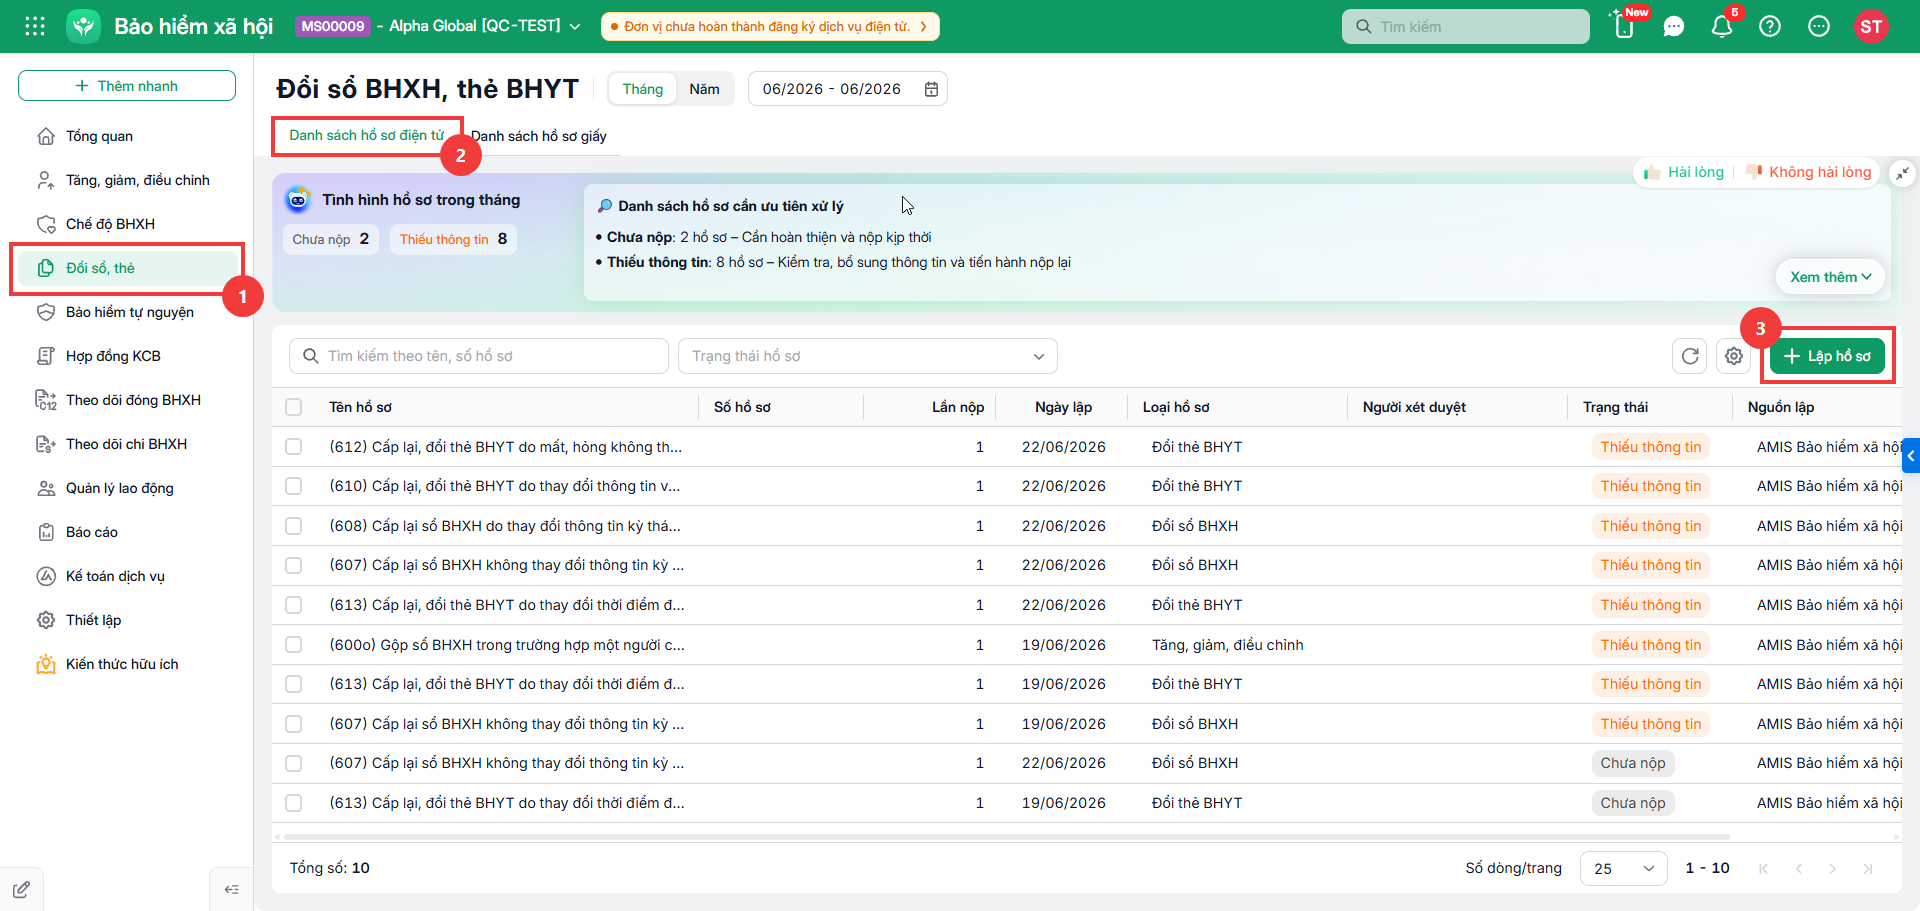The image size is (1920, 911).
Task: Open Hợp đồng KCB in sidebar
Action: [128, 356]
